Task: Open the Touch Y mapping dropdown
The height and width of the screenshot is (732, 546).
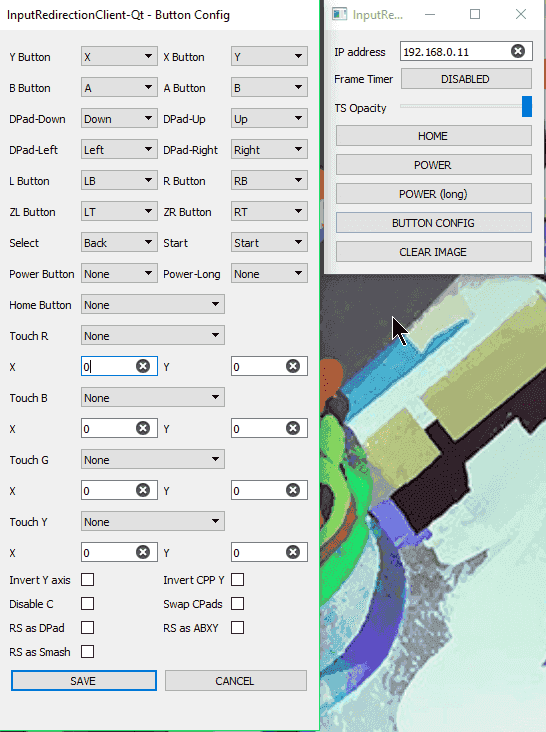Action: [x=153, y=521]
